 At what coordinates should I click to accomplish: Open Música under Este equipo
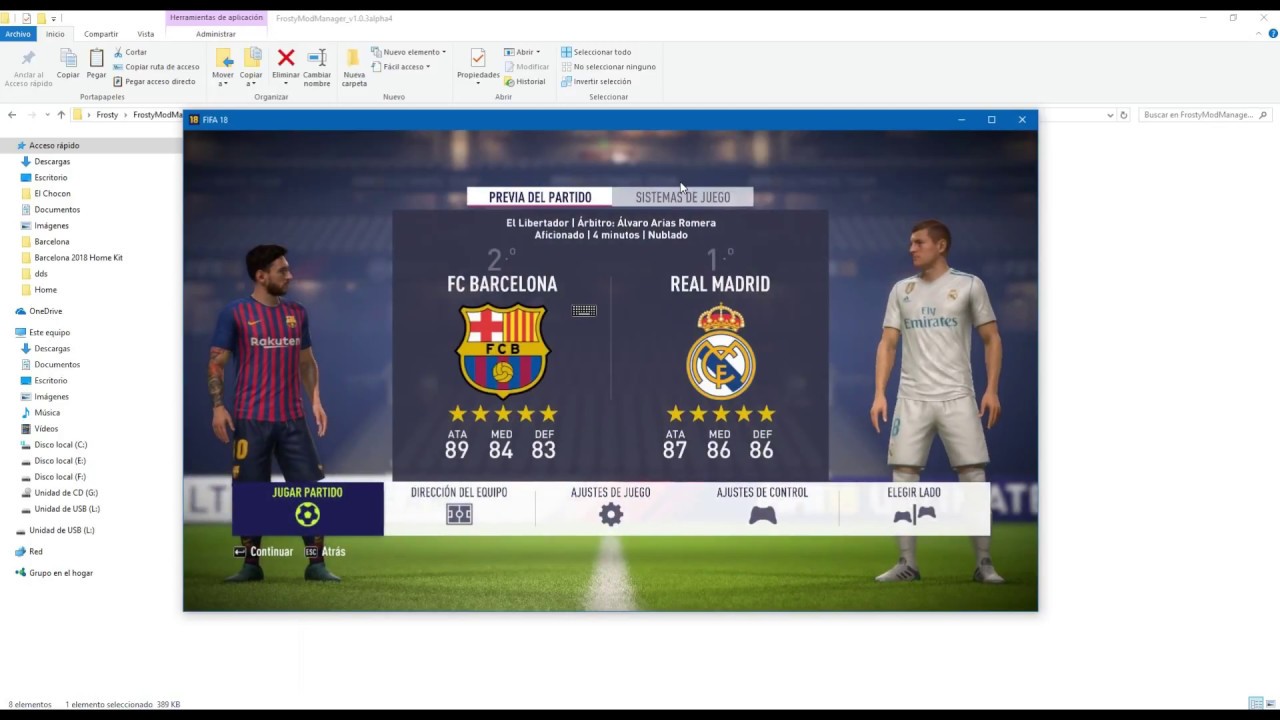point(47,412)
